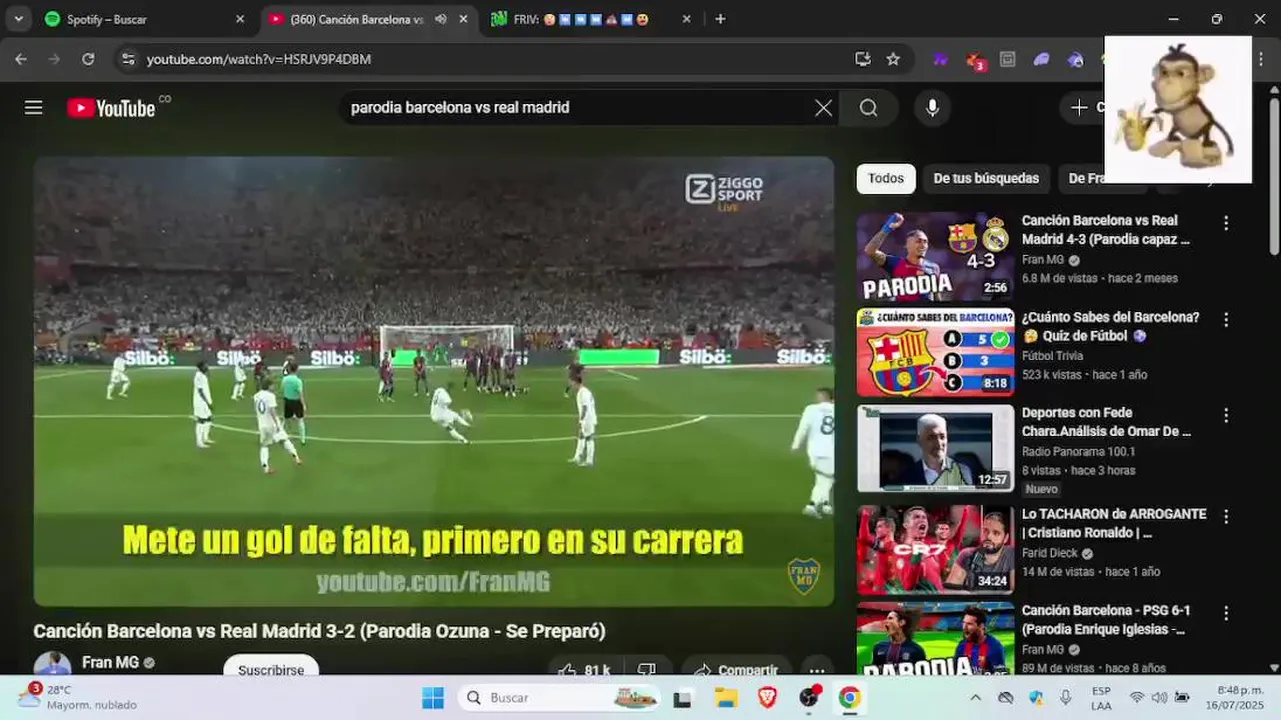Open the gray square extension icon
Viewport: 1281px width, 720px height.
1008,59
